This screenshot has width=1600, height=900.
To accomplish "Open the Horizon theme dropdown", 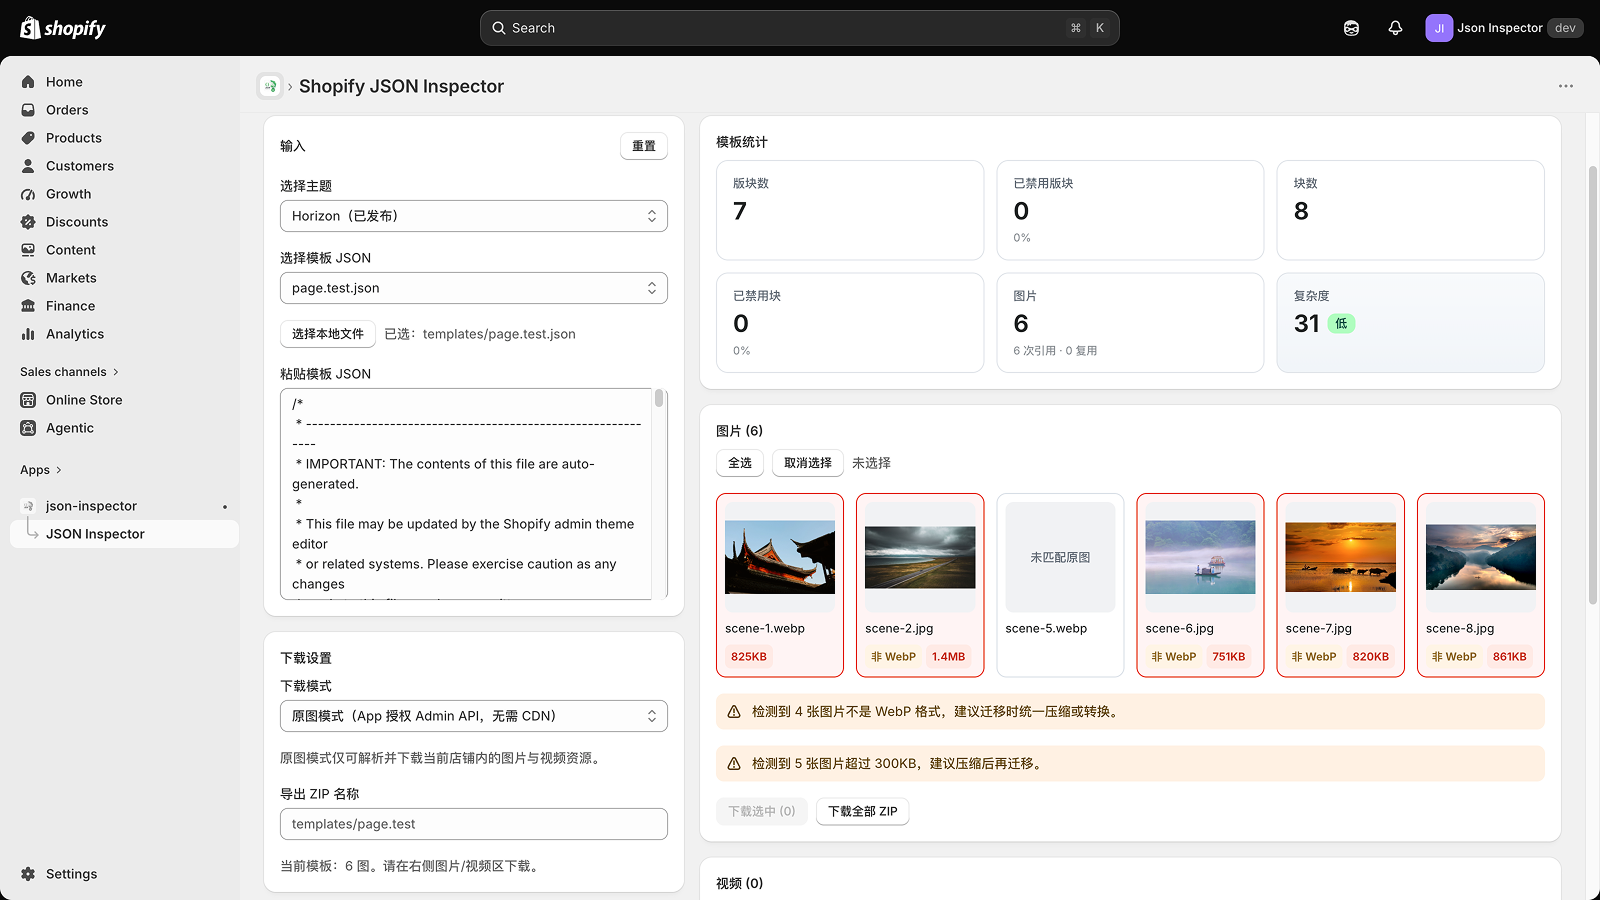I will [x=474, y=216].
